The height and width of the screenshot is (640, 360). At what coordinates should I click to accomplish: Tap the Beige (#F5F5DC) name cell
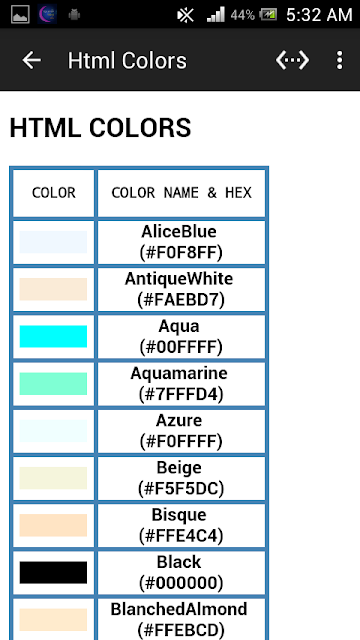tap(181, 478)
